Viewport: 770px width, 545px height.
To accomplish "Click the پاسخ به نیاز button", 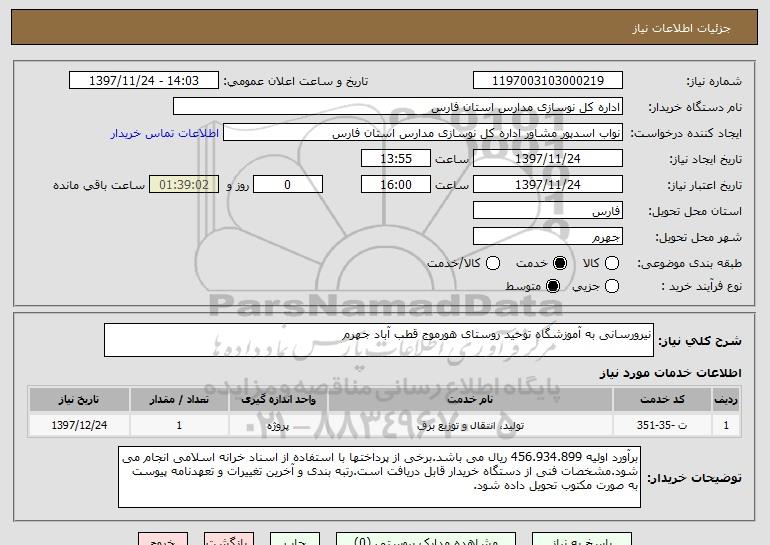I will coord(582,539).
